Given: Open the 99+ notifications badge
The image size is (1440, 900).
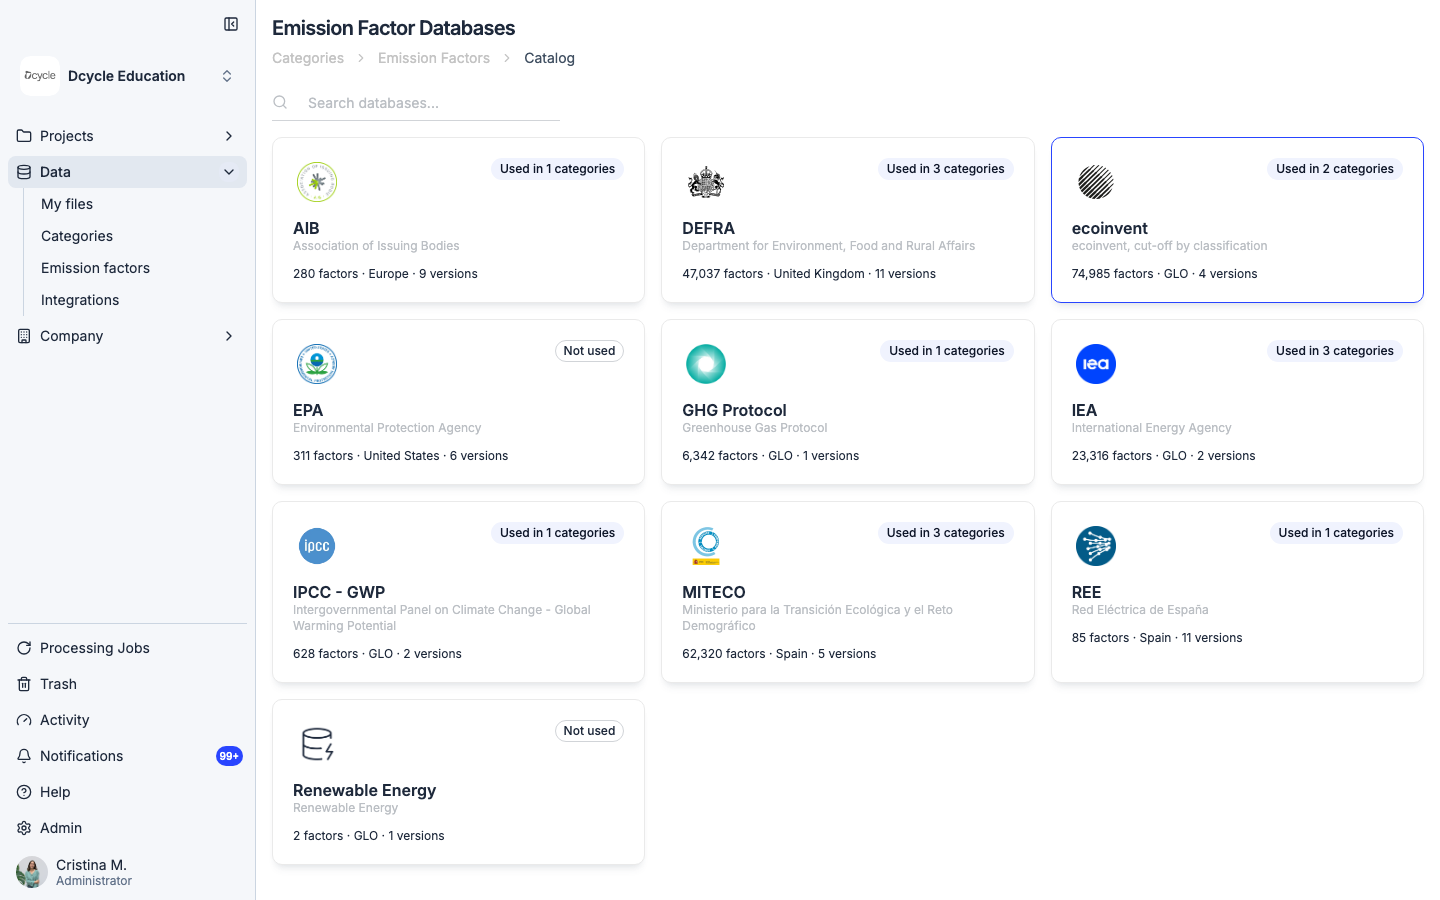Looking at the screenshot, I should [229, 756].
